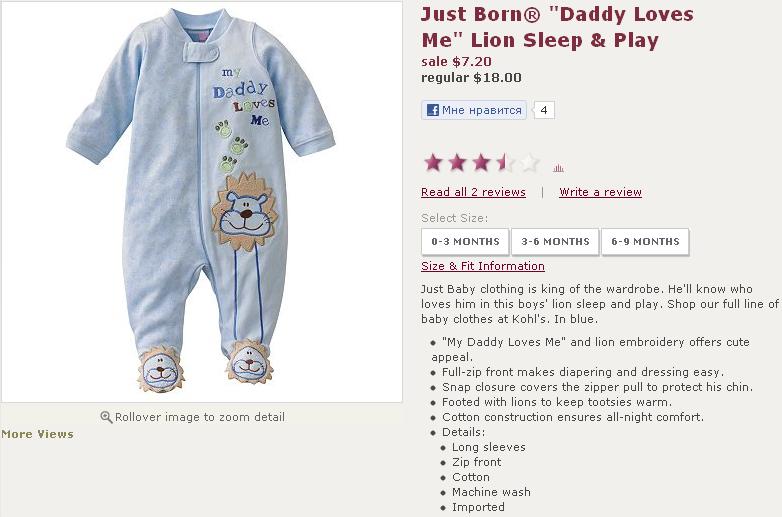Click the More Views heading

[x=37, y=434]
